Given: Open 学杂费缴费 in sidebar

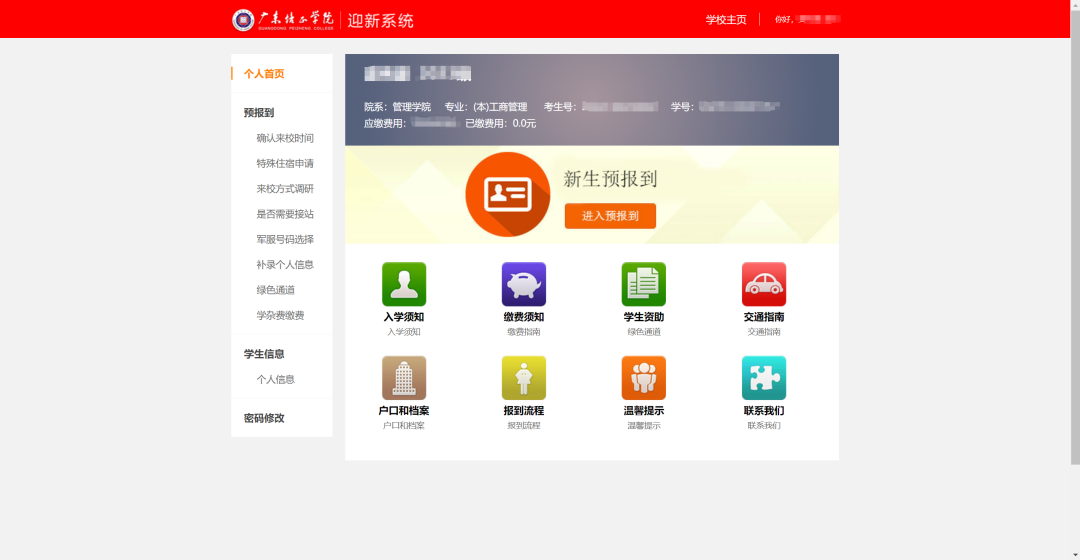Looking at the screenshot, I should (280, 315).
